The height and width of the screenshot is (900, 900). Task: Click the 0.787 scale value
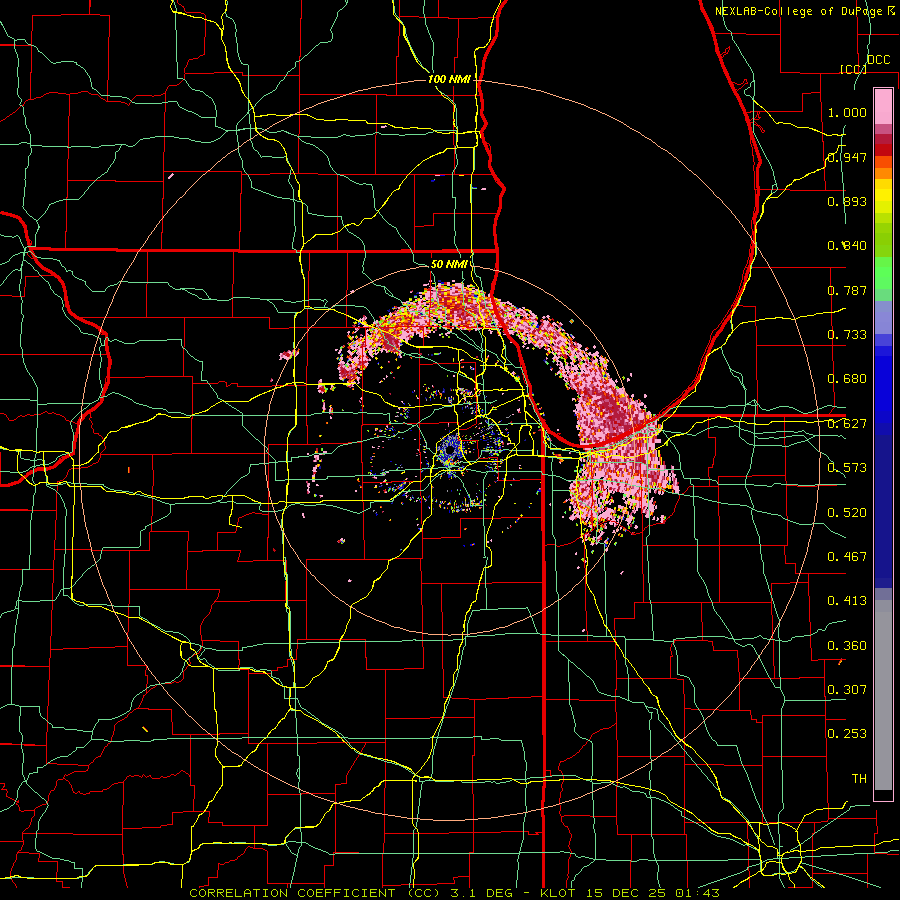847,290
